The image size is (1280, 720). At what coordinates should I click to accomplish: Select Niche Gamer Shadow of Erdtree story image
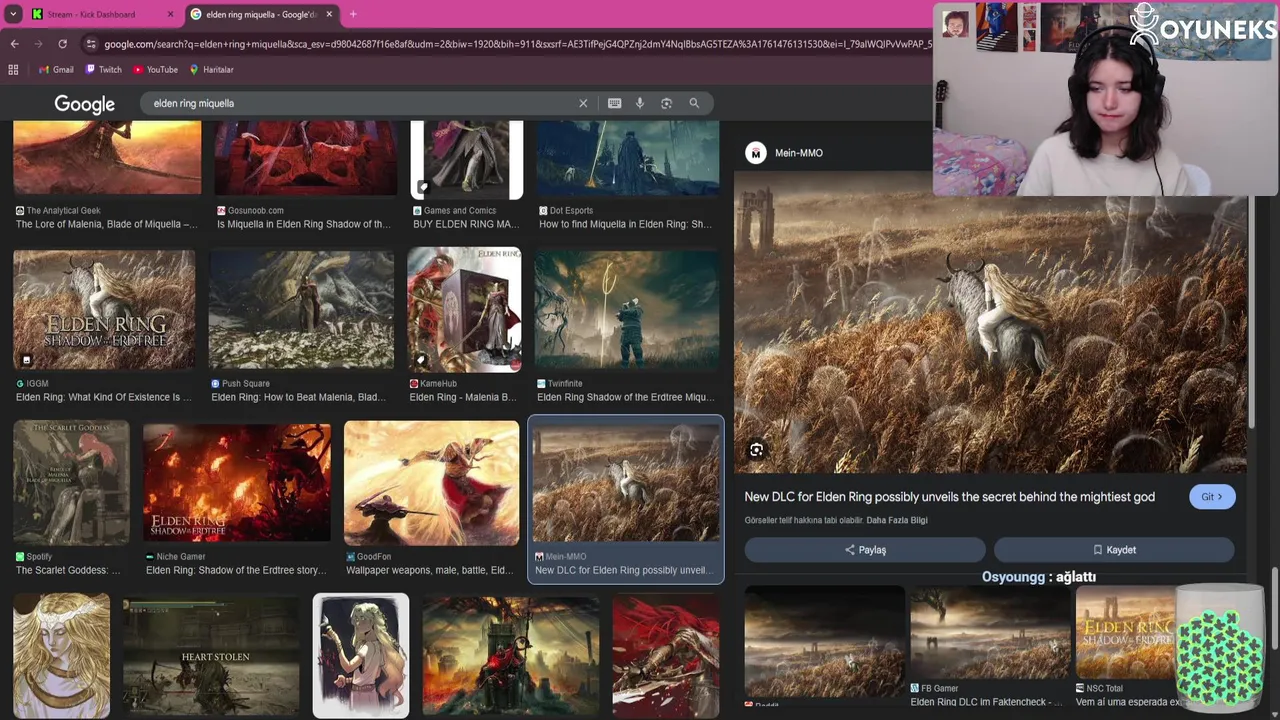click(x=236, y=483)
